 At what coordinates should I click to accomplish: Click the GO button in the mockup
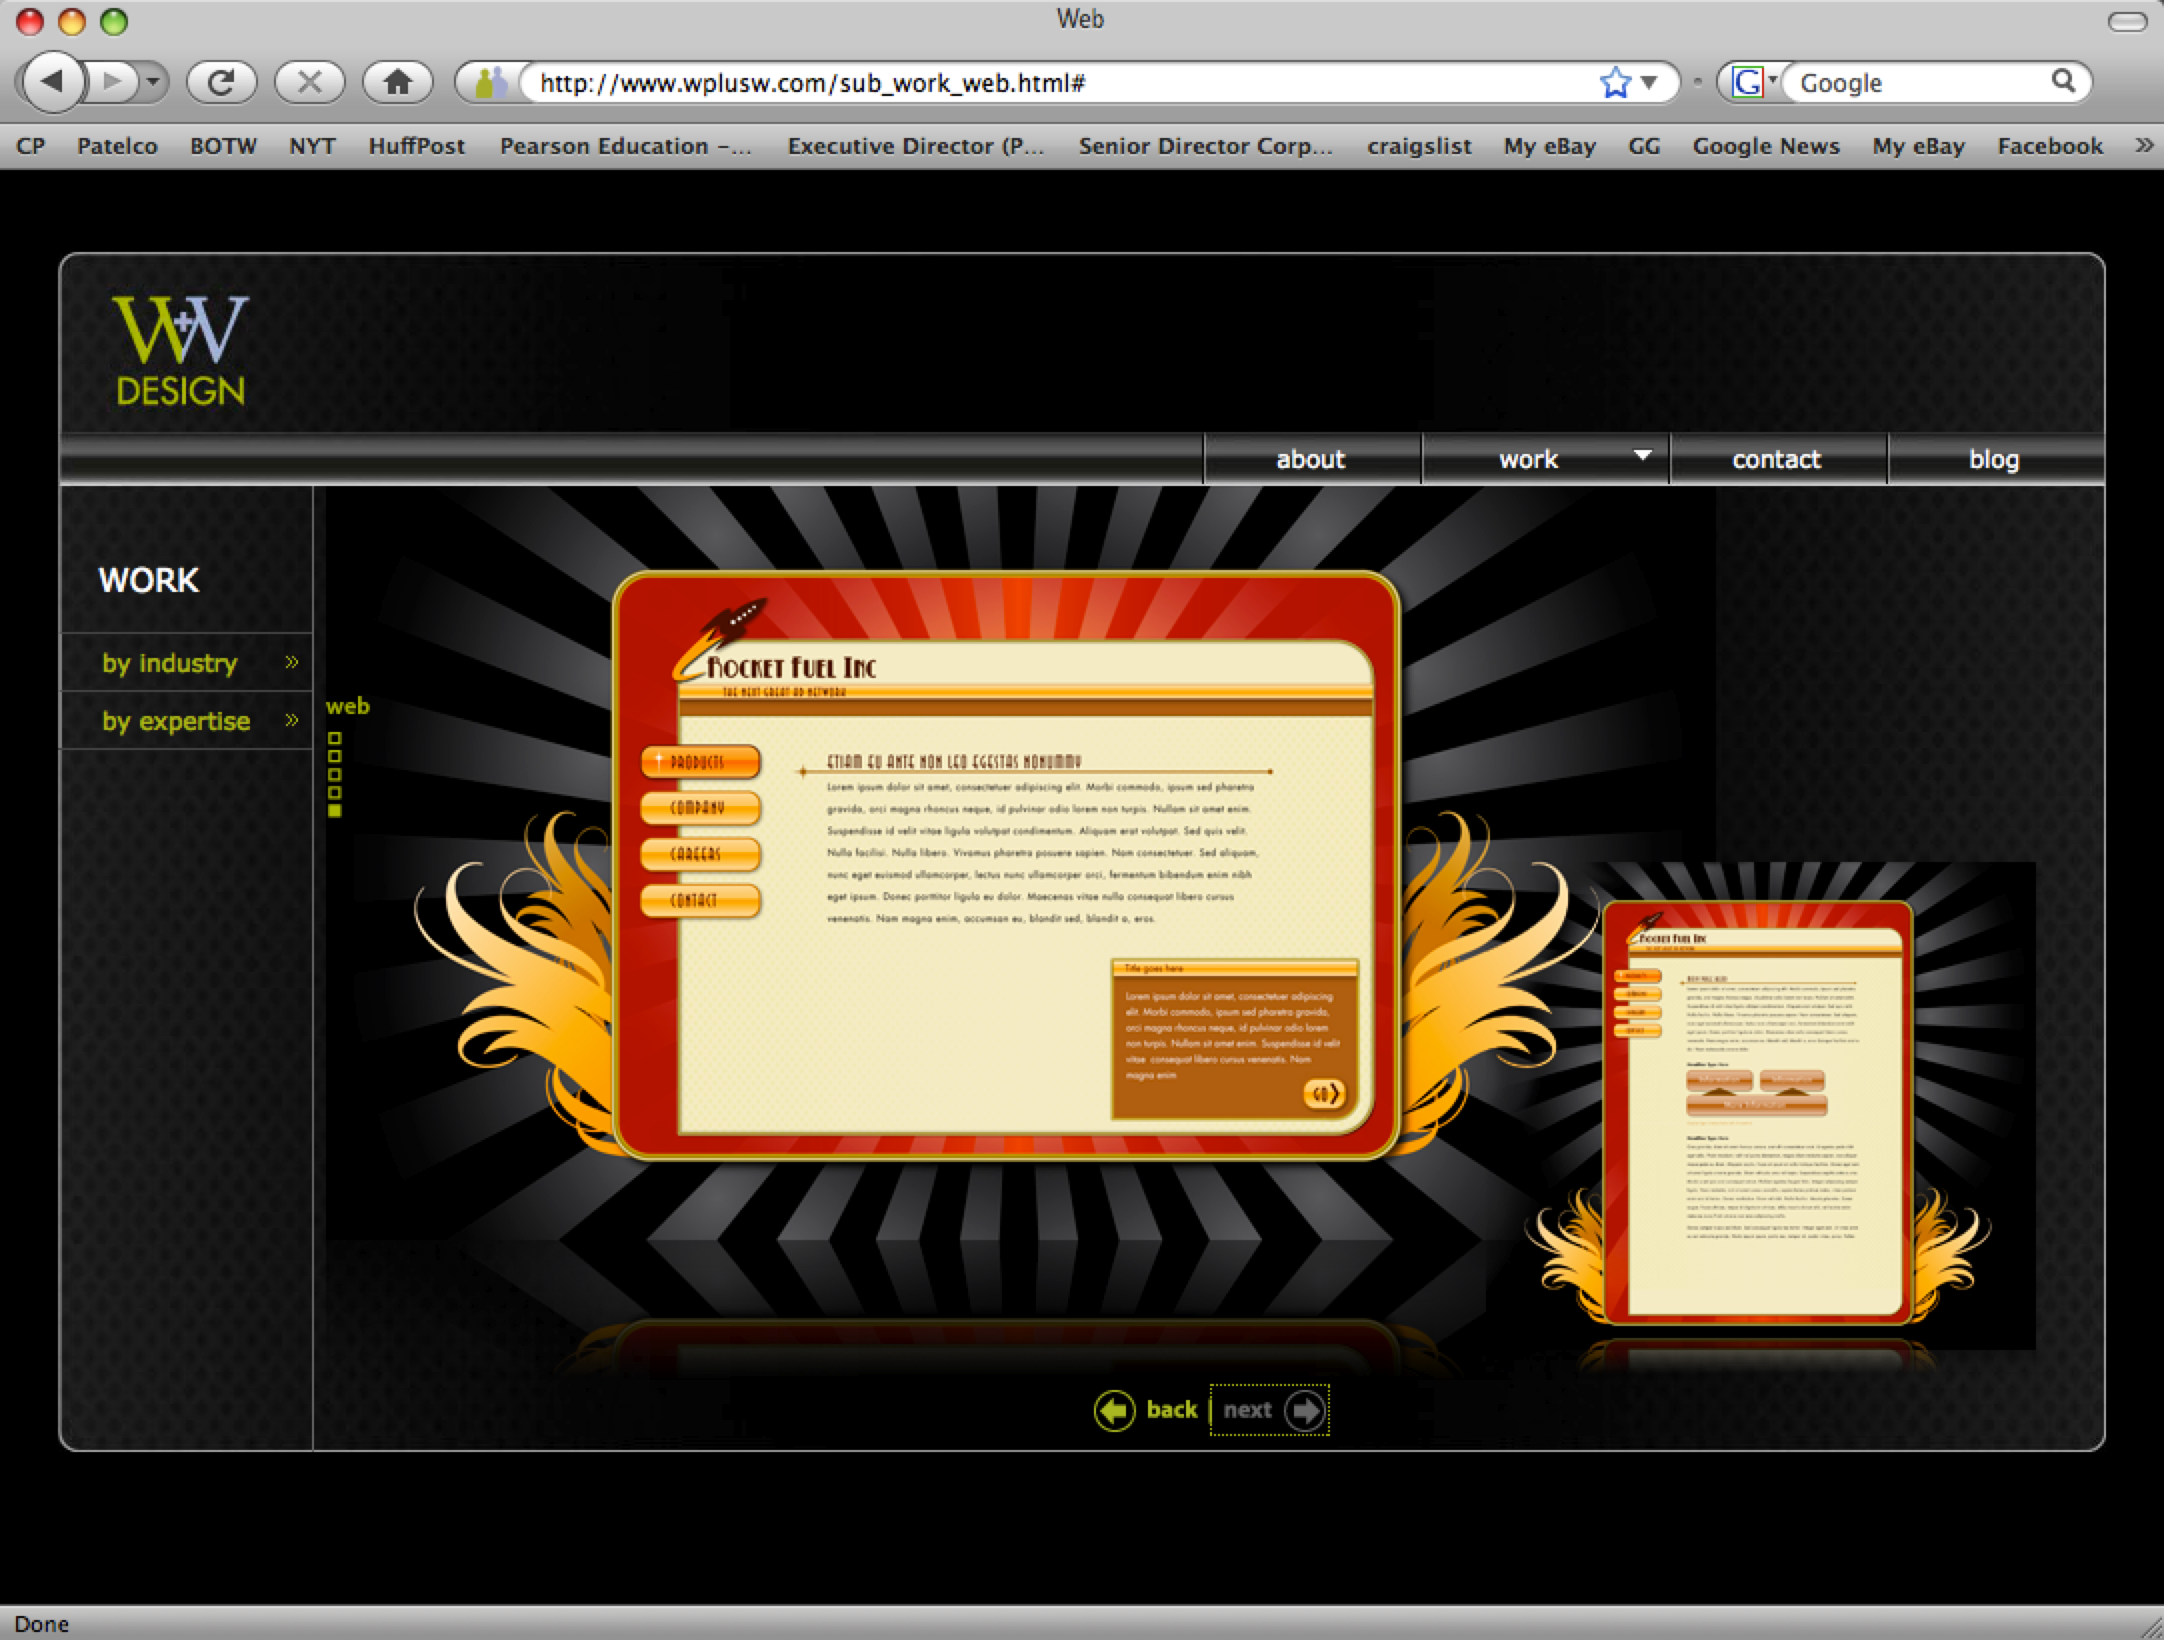pos(1325,1094)
